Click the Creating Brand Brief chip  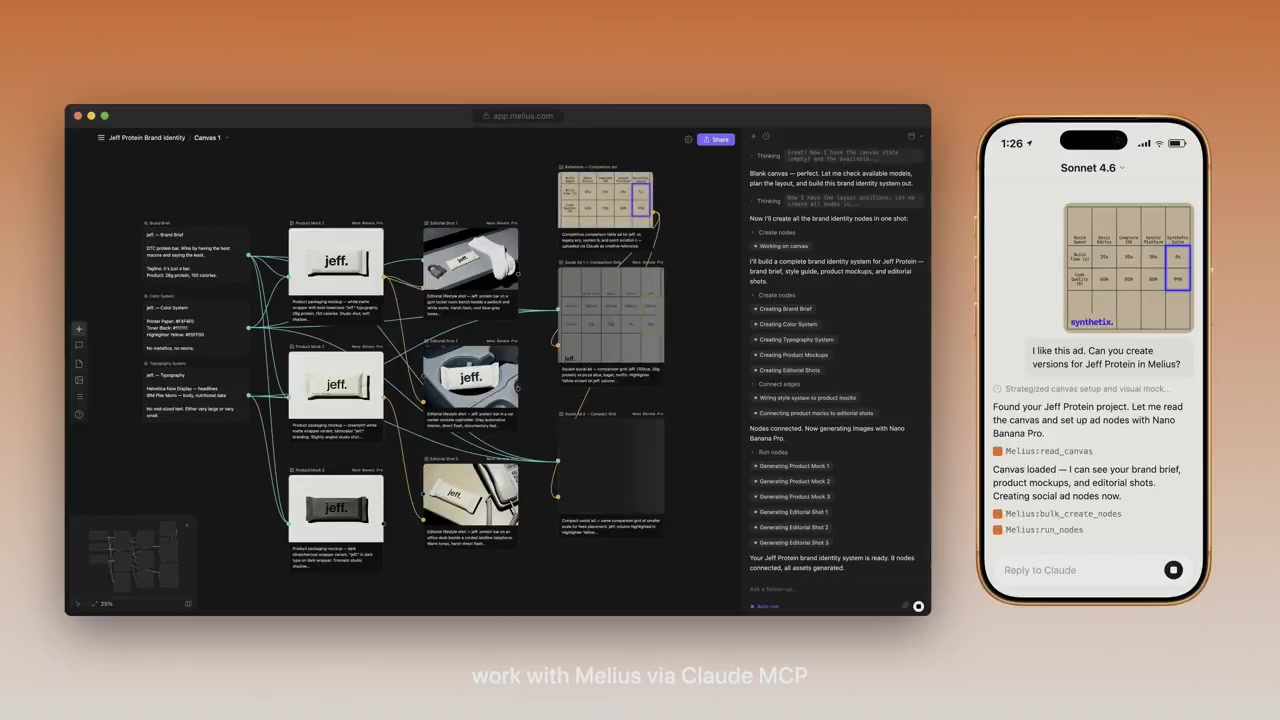(783, 309)
